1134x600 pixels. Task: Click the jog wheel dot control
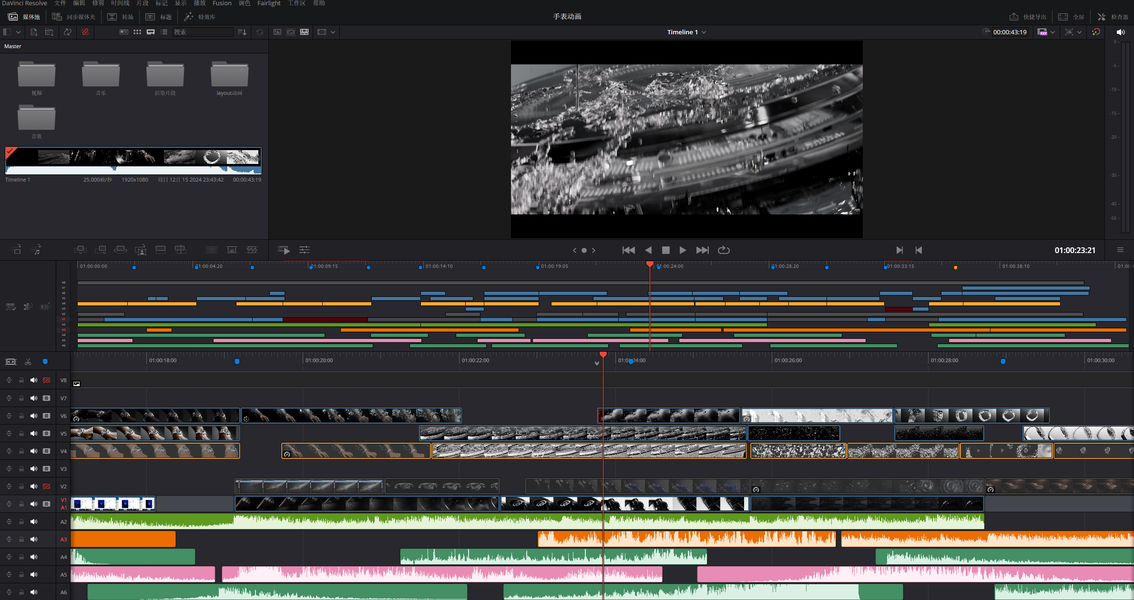(584, 250)
